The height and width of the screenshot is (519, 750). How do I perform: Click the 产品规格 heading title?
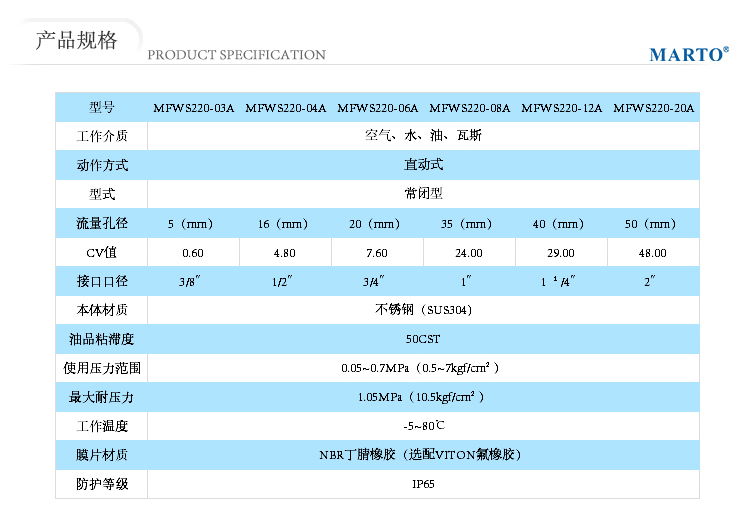coord(76,41)
